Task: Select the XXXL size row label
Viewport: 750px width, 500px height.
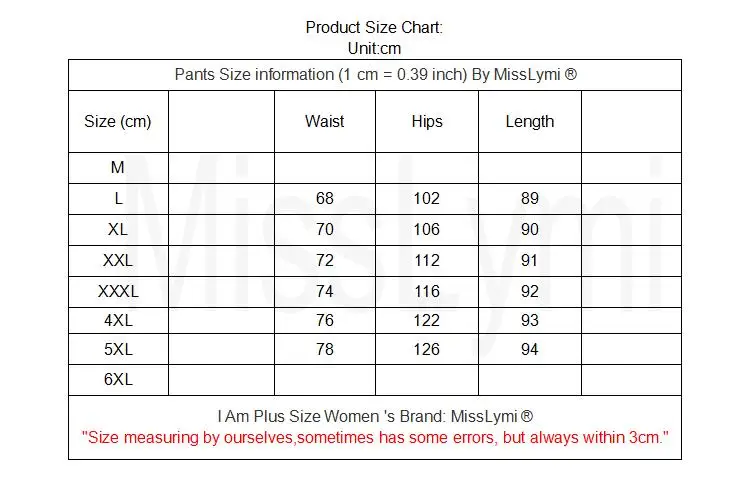Action: 118,291
